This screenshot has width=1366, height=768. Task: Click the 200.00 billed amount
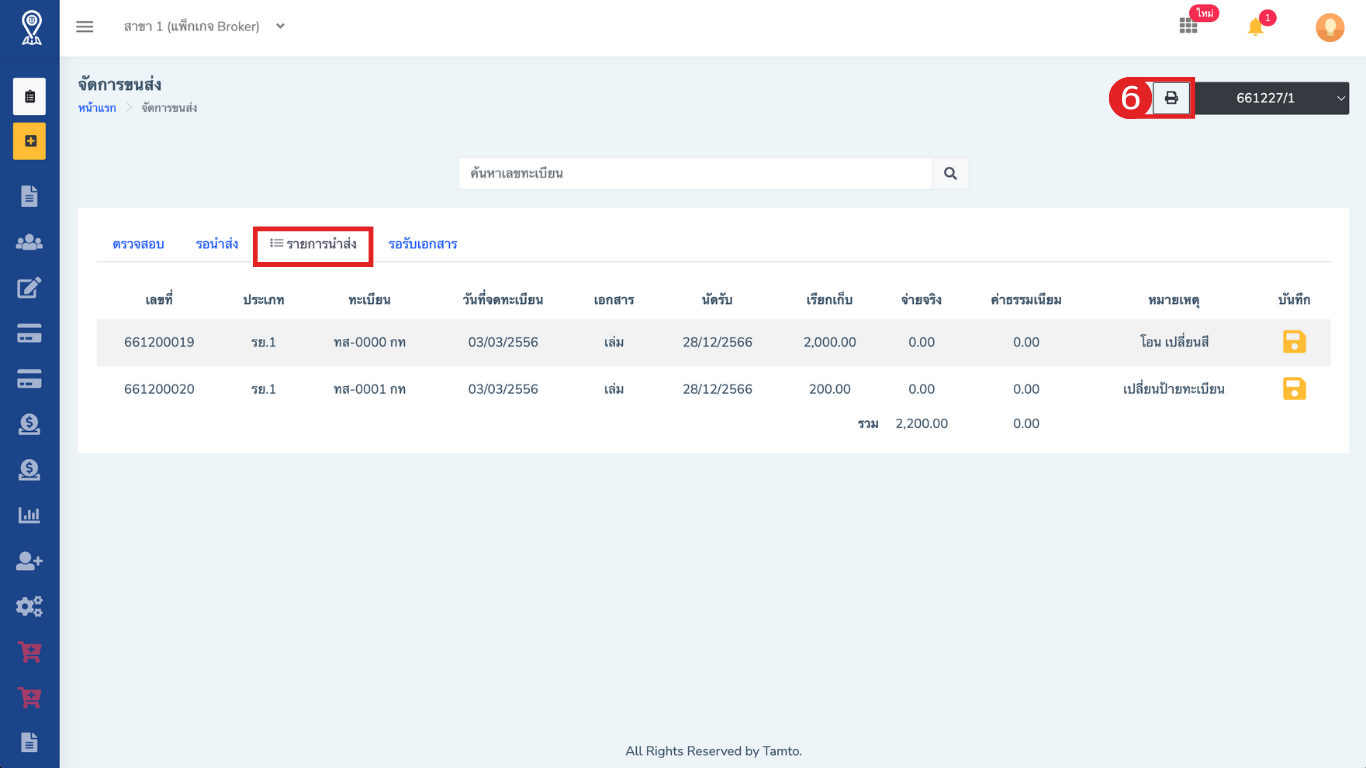(829, 389)
